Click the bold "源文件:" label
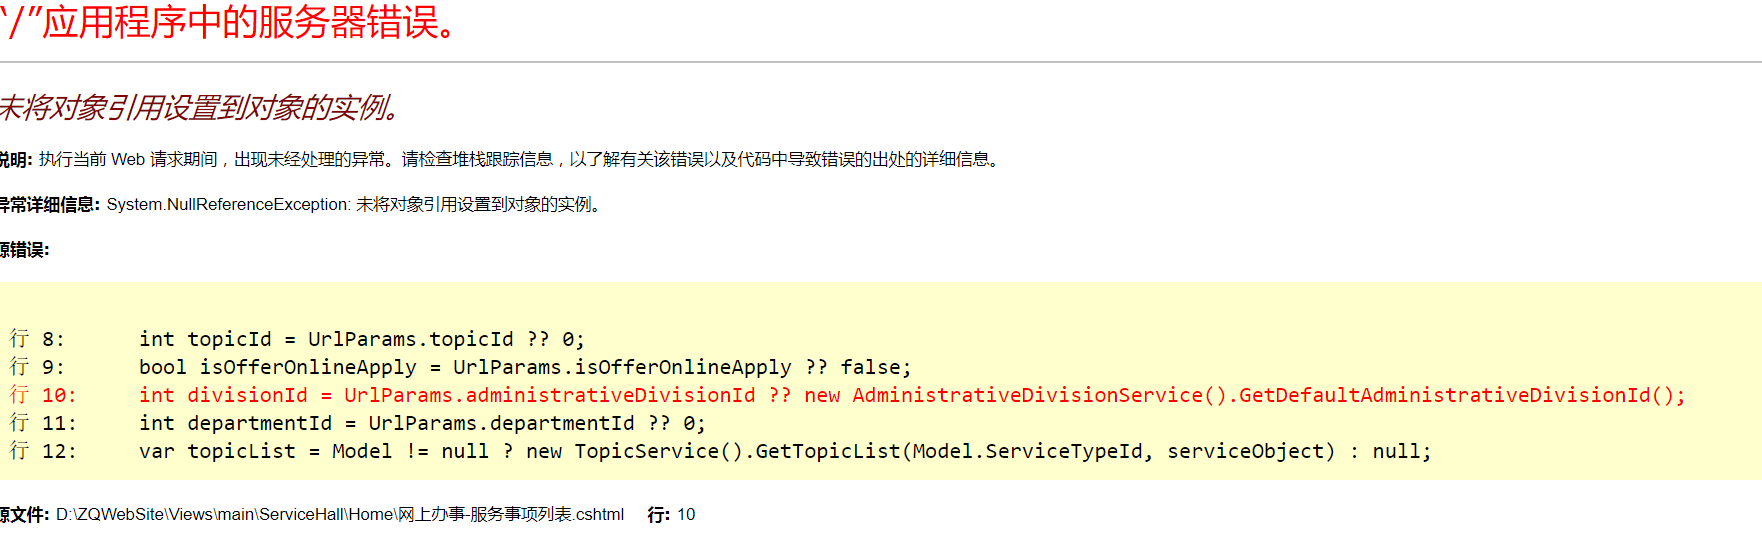This screenshot has width=1762, height=545. (25, 514)
